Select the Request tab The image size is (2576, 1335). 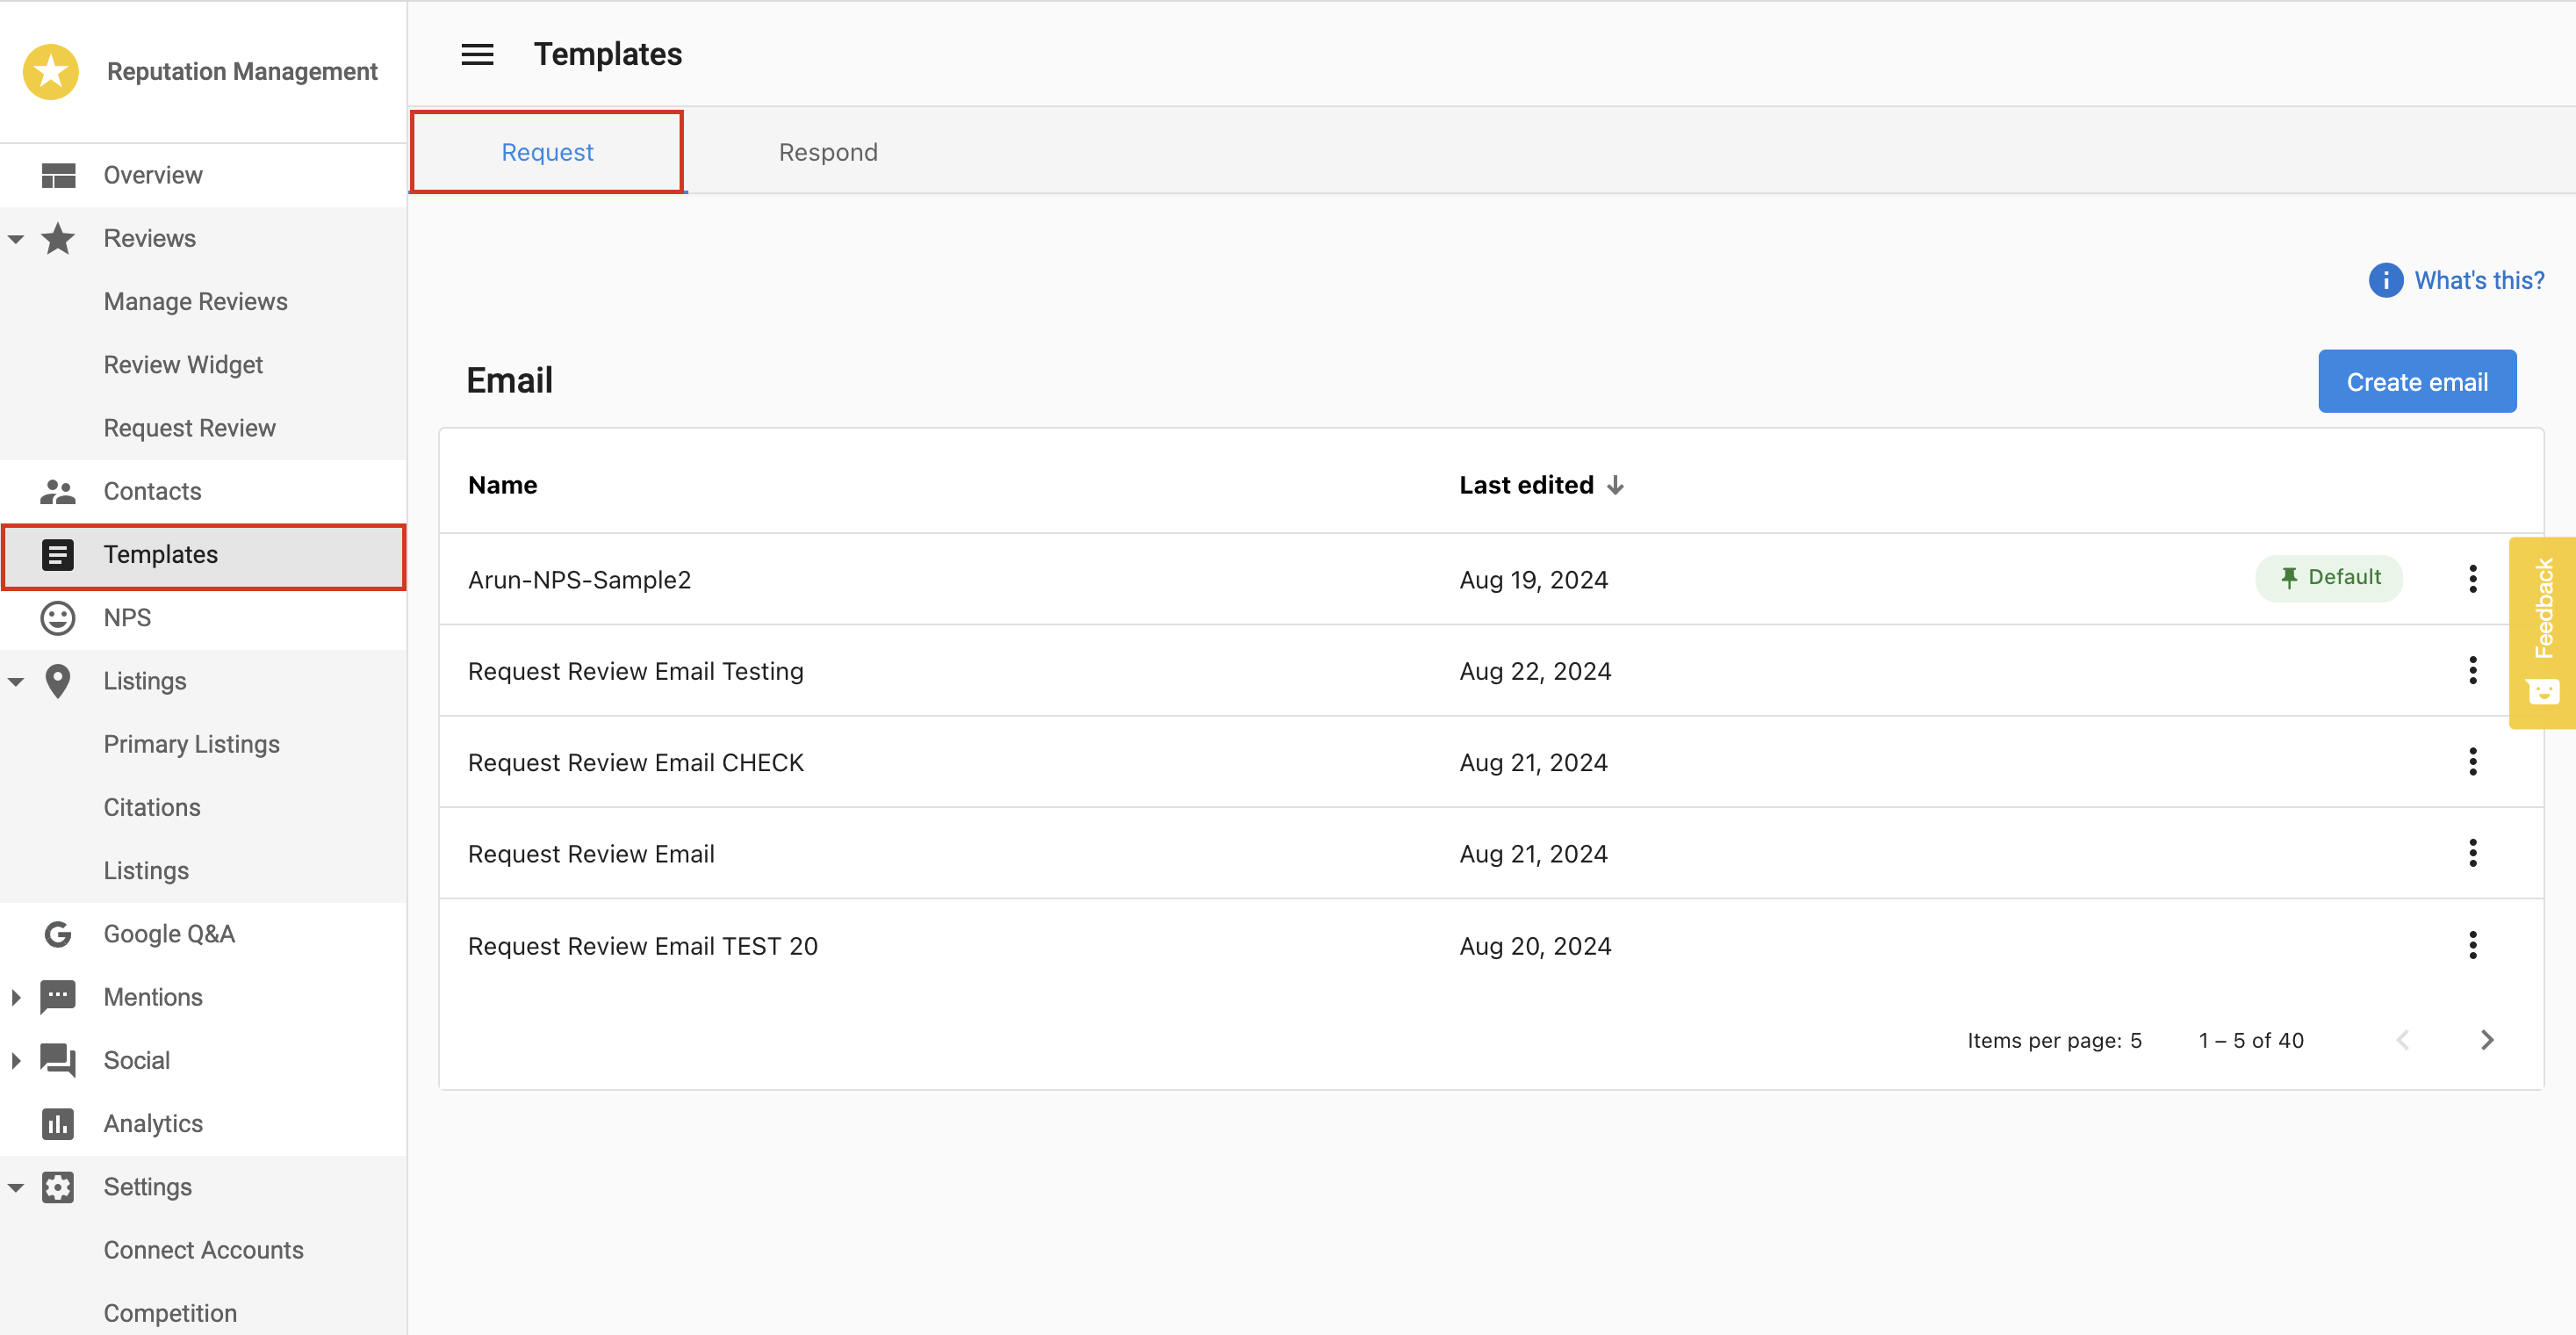pyautogui.click(x=546, y=151)
